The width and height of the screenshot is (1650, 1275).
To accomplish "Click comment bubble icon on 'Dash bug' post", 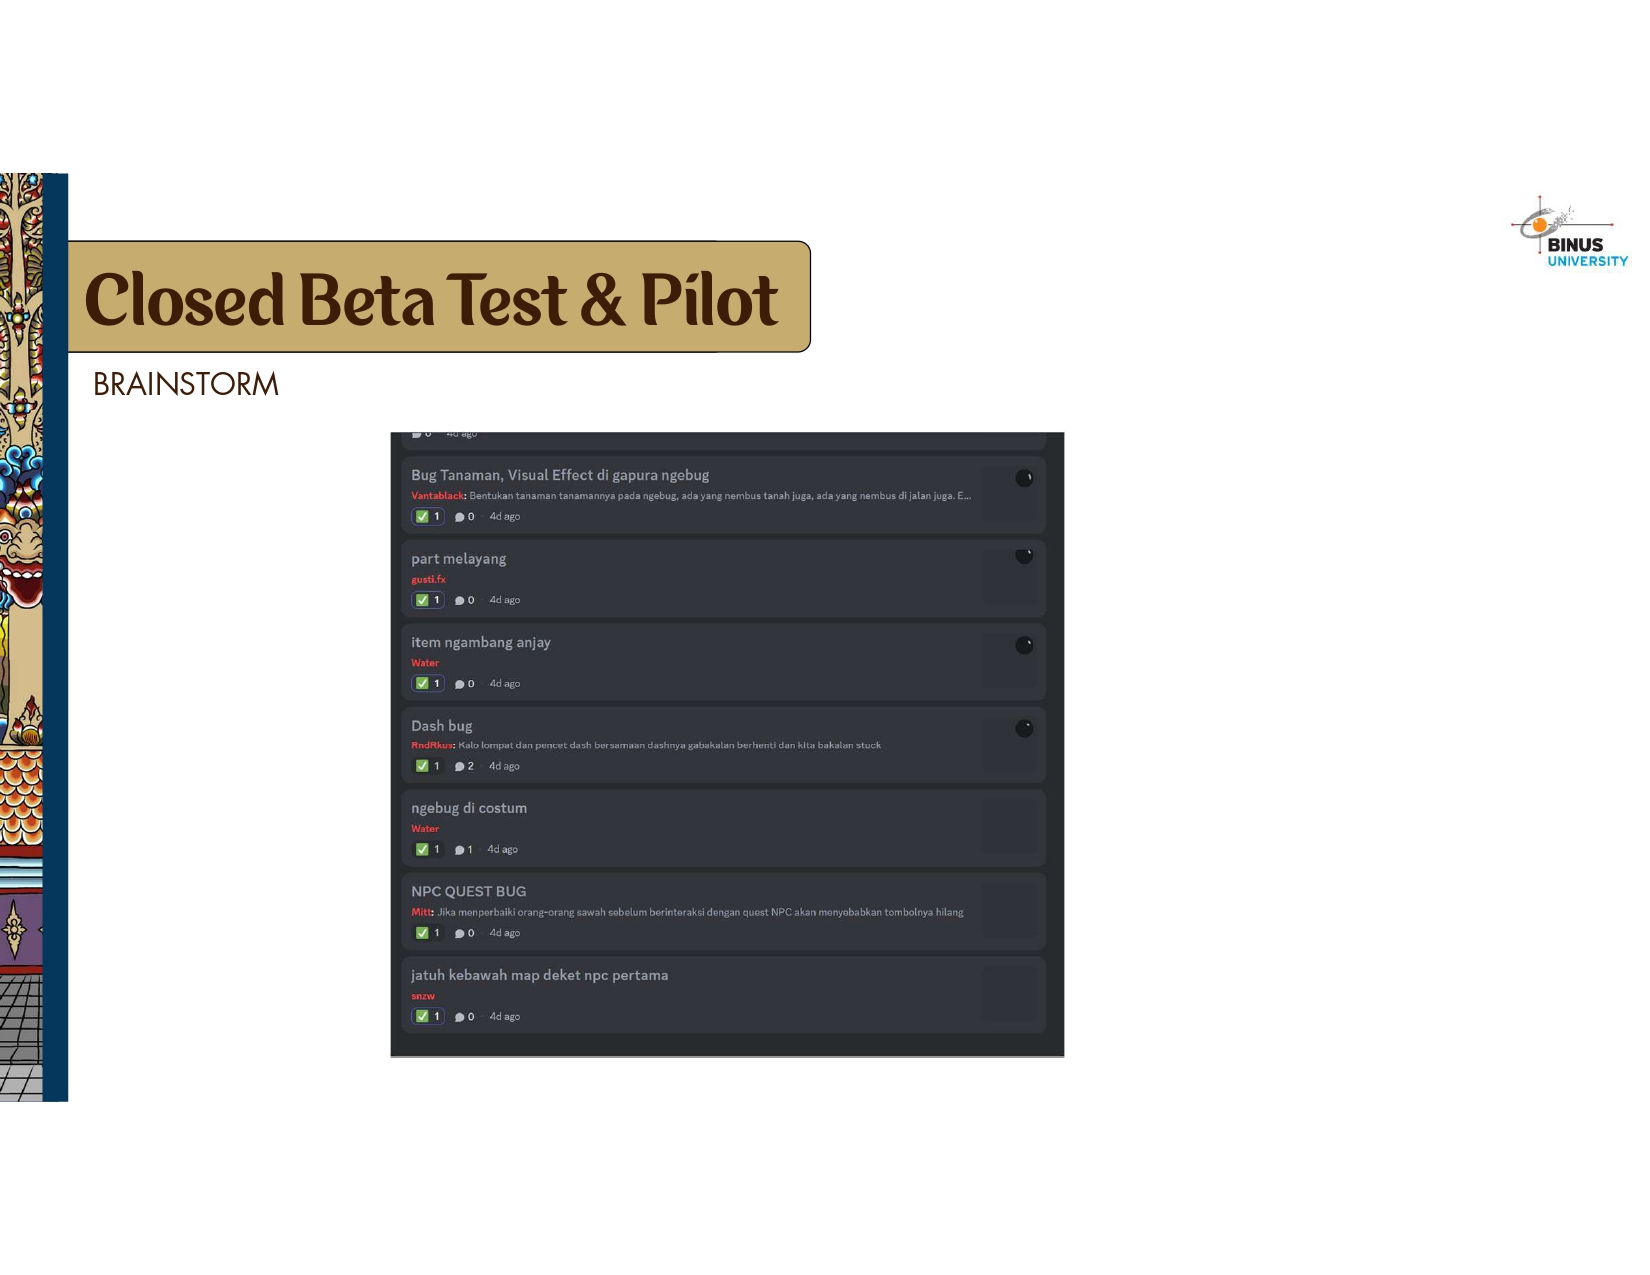I will point(460,767).
